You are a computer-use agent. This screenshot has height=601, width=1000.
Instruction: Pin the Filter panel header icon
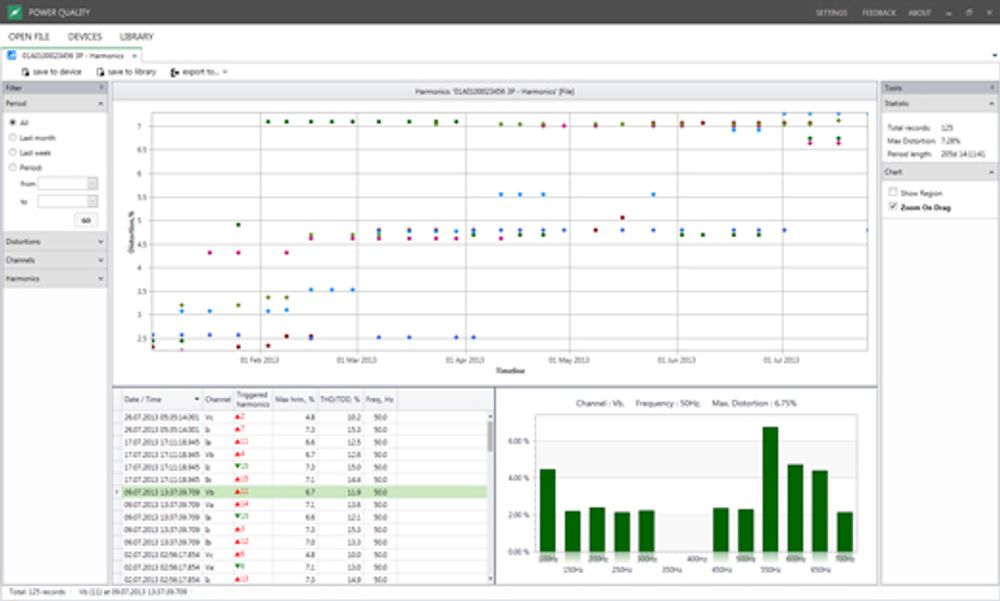click(101, 87)
